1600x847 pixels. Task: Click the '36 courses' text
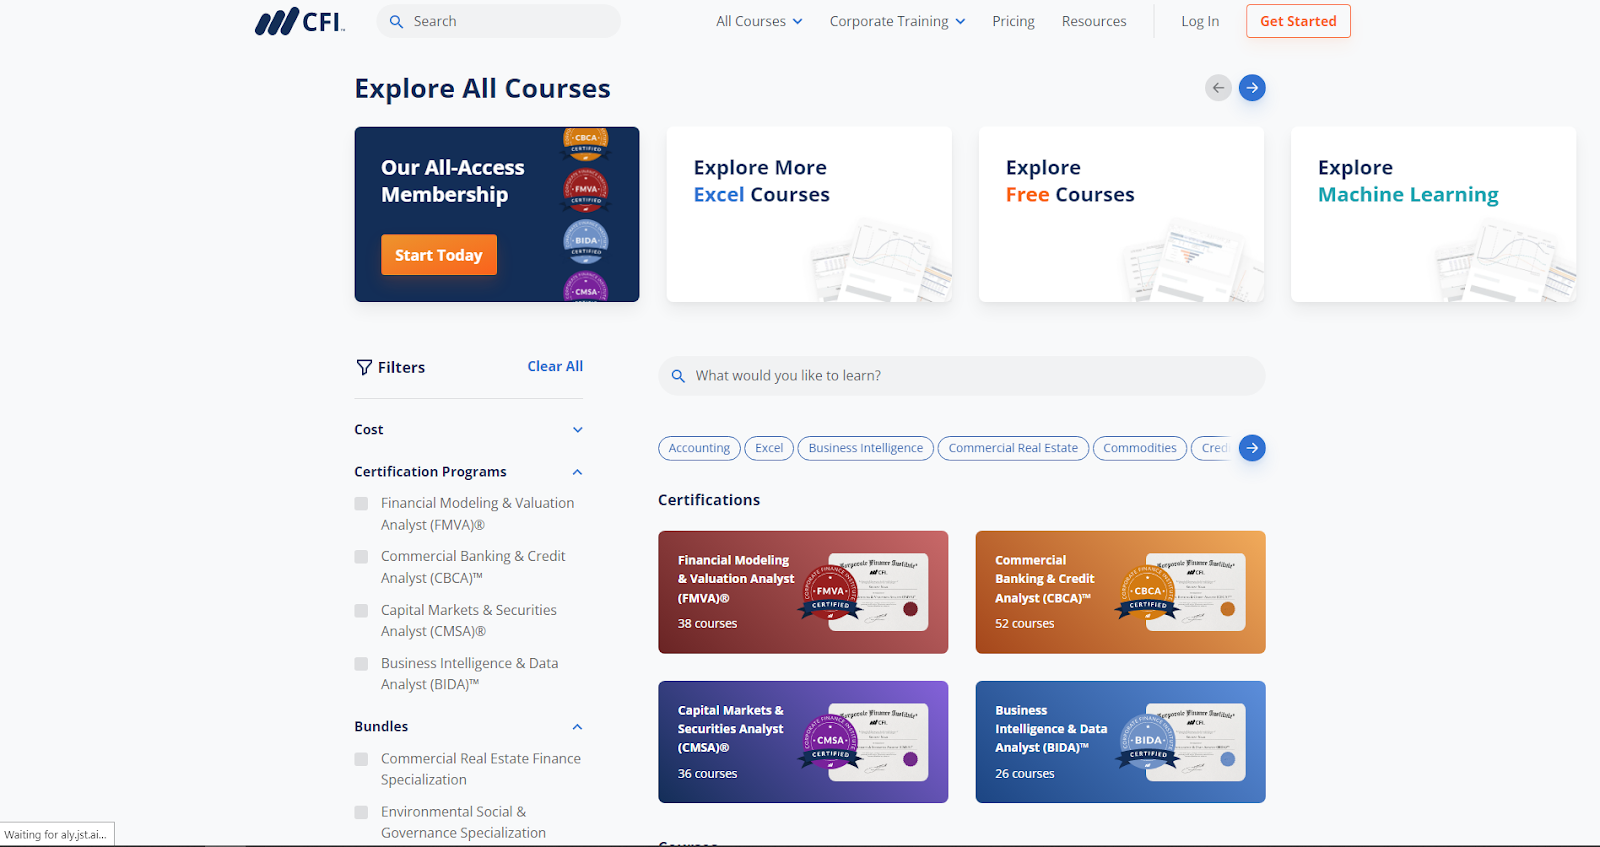(707, 774)
